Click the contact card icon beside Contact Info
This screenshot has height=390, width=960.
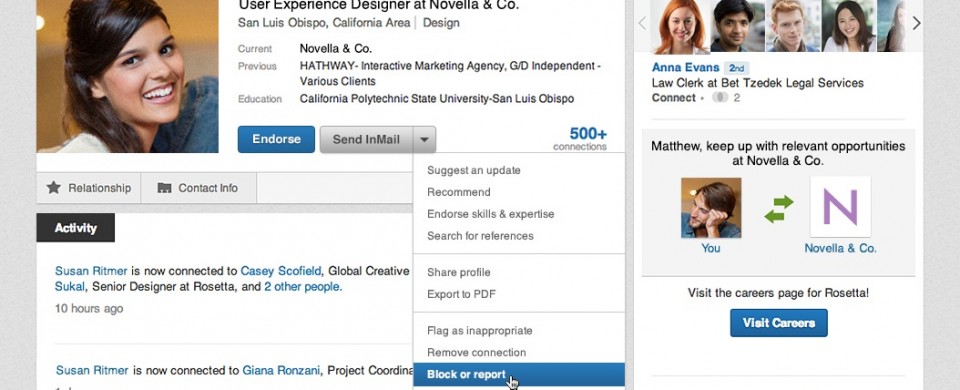164,188
